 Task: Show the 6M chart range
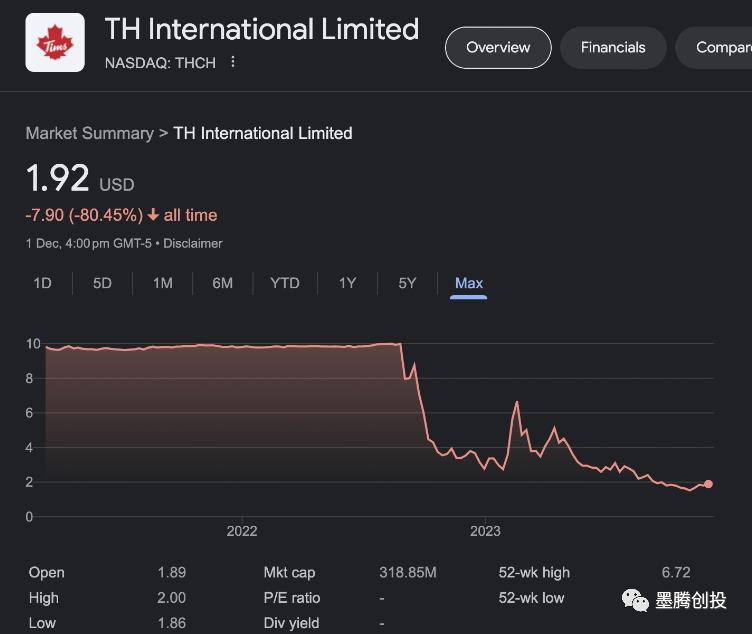pos(222,283)
